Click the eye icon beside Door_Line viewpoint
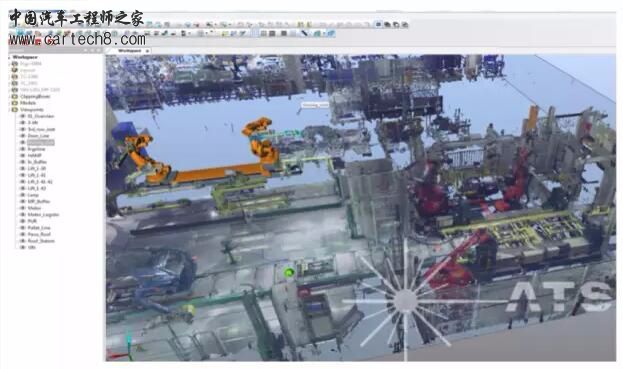This screenshot has height=369, width=623. pos(23,136)
